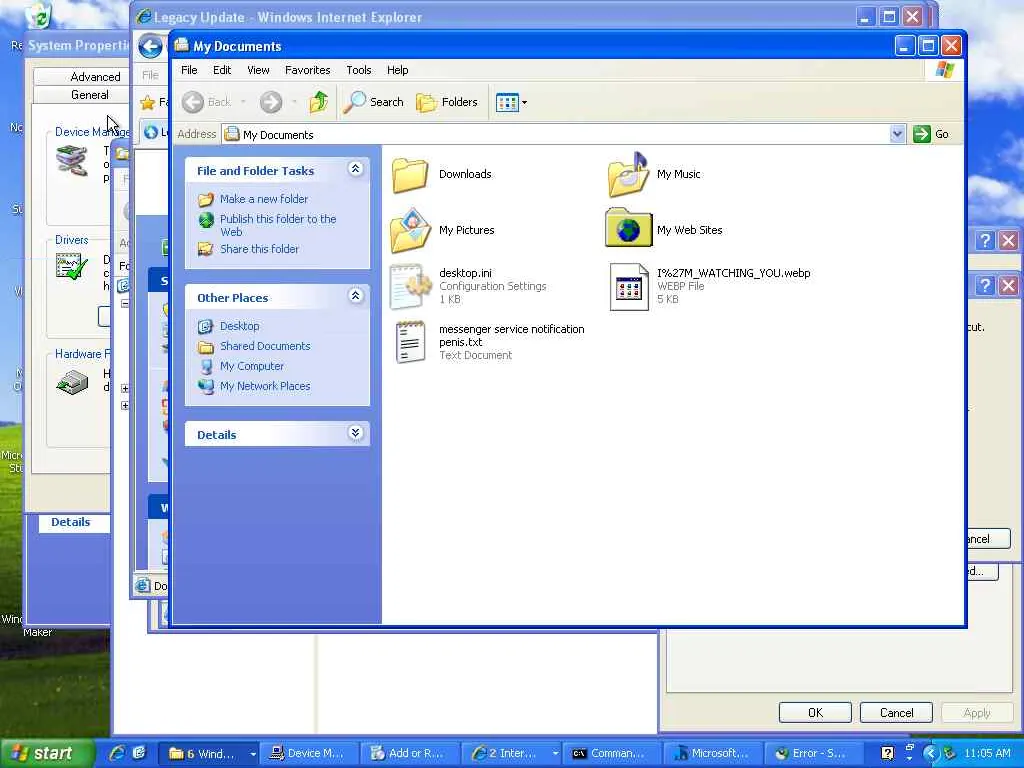Click Cancel in the bottom dialog

pos(896,712)
